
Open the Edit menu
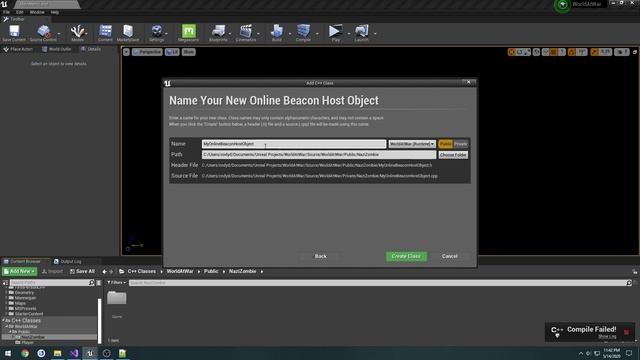click(x=19, y=12)
